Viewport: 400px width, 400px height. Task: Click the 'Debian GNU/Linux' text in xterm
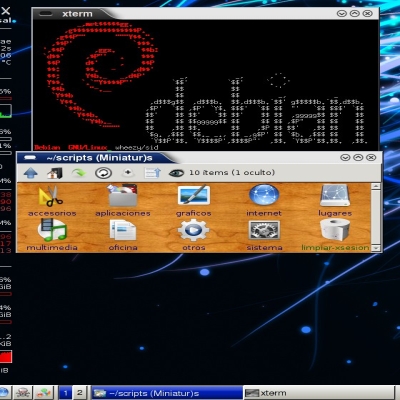(71, 147)
